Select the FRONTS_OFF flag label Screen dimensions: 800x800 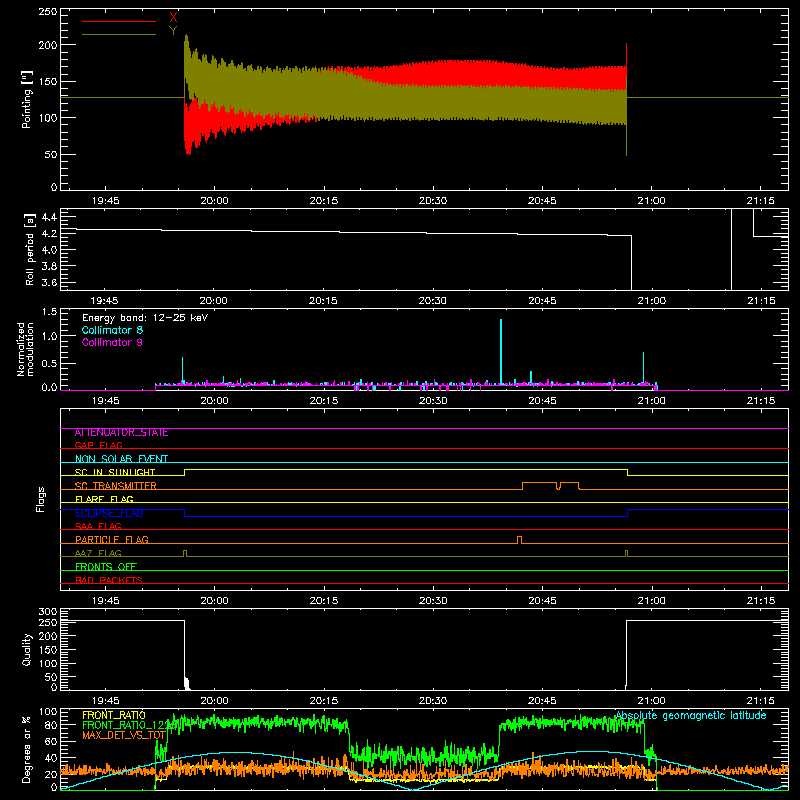pyautogui.click(x=106, y=567)
